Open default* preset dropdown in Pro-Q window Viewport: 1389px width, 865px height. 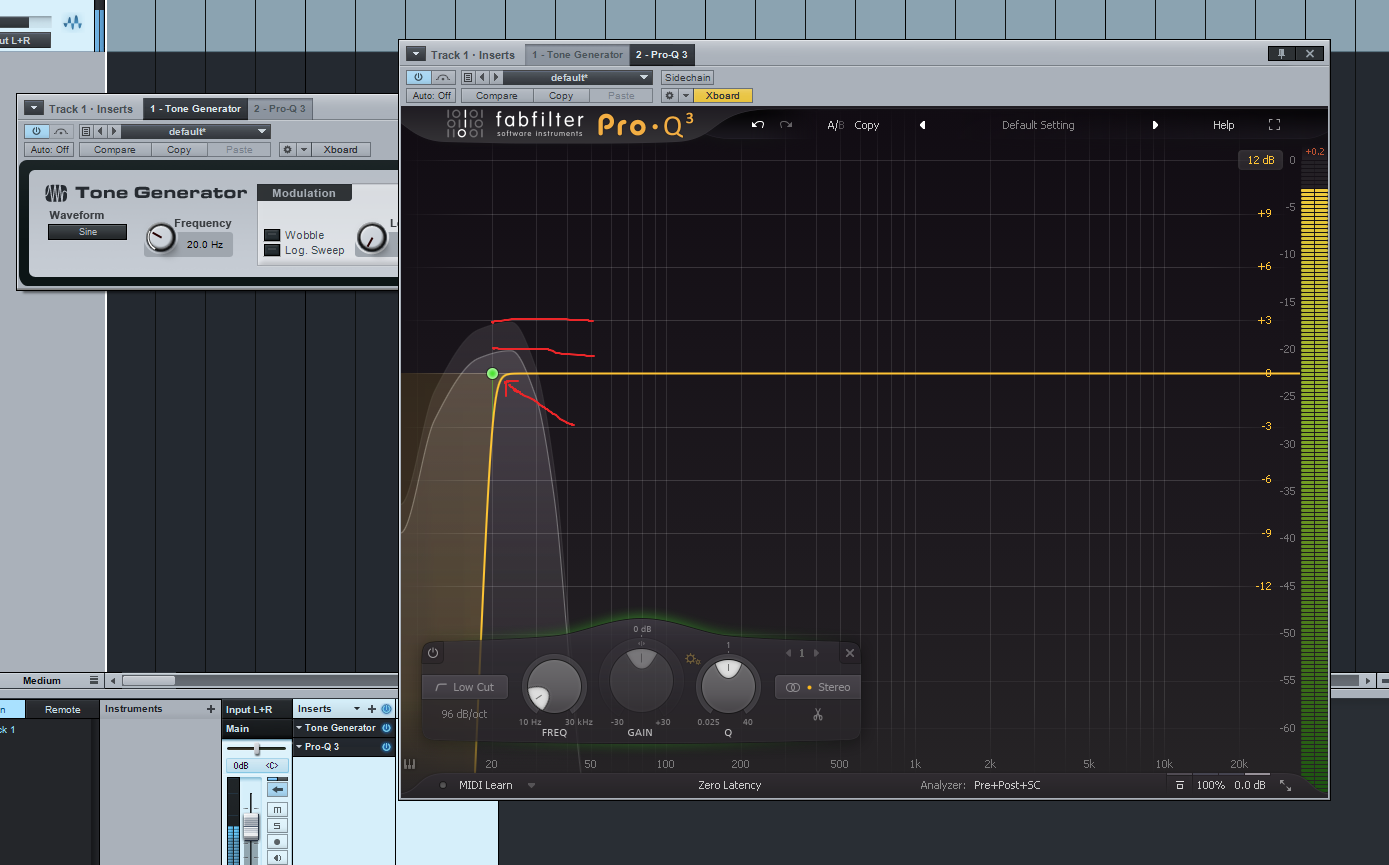tap(577, 77)
